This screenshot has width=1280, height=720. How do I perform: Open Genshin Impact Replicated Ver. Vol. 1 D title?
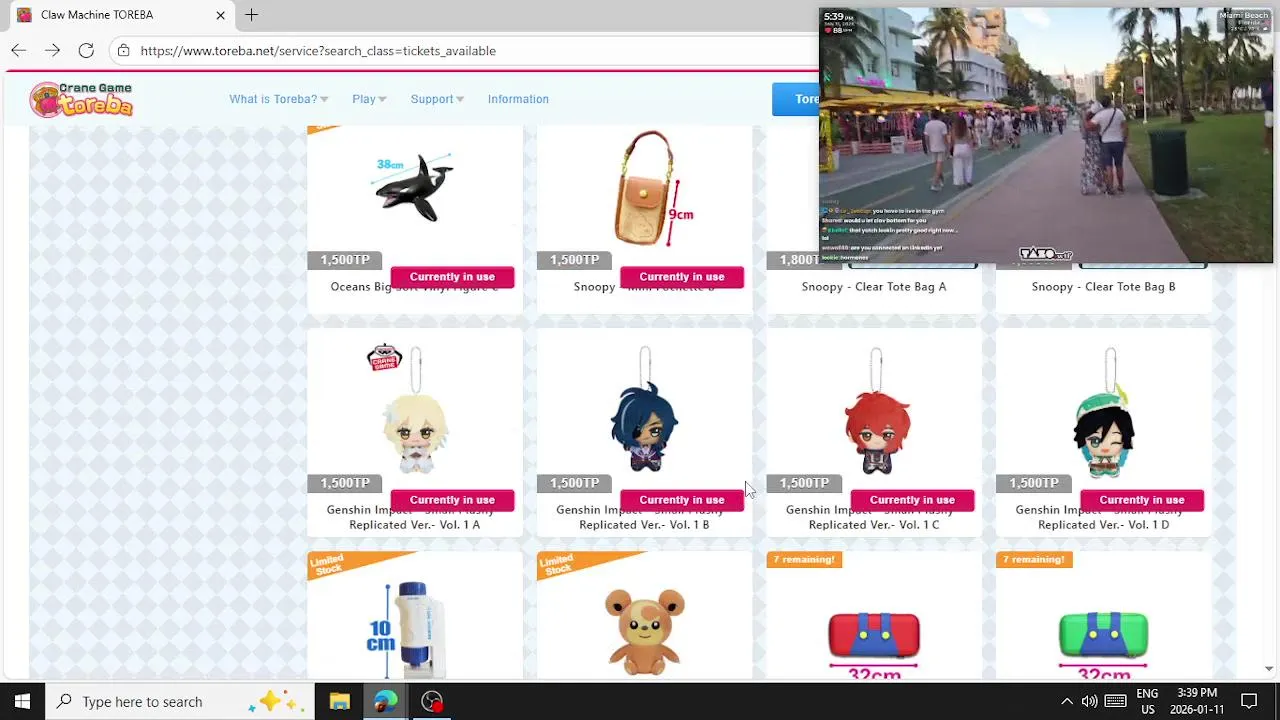(x=1103, y=518)
